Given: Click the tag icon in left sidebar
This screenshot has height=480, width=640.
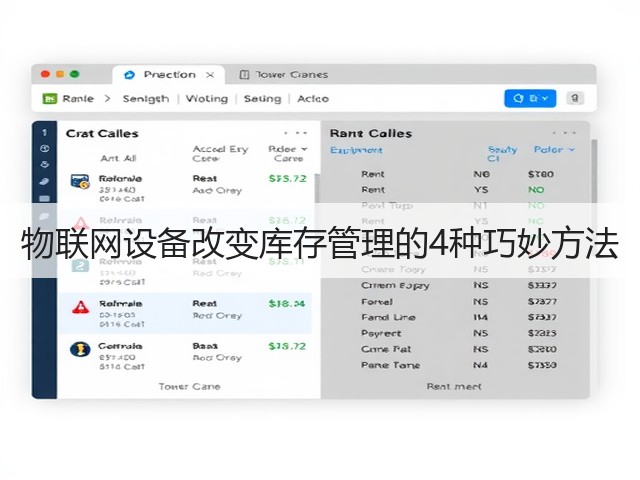Looking at the screenshot, I should point(44,181).
